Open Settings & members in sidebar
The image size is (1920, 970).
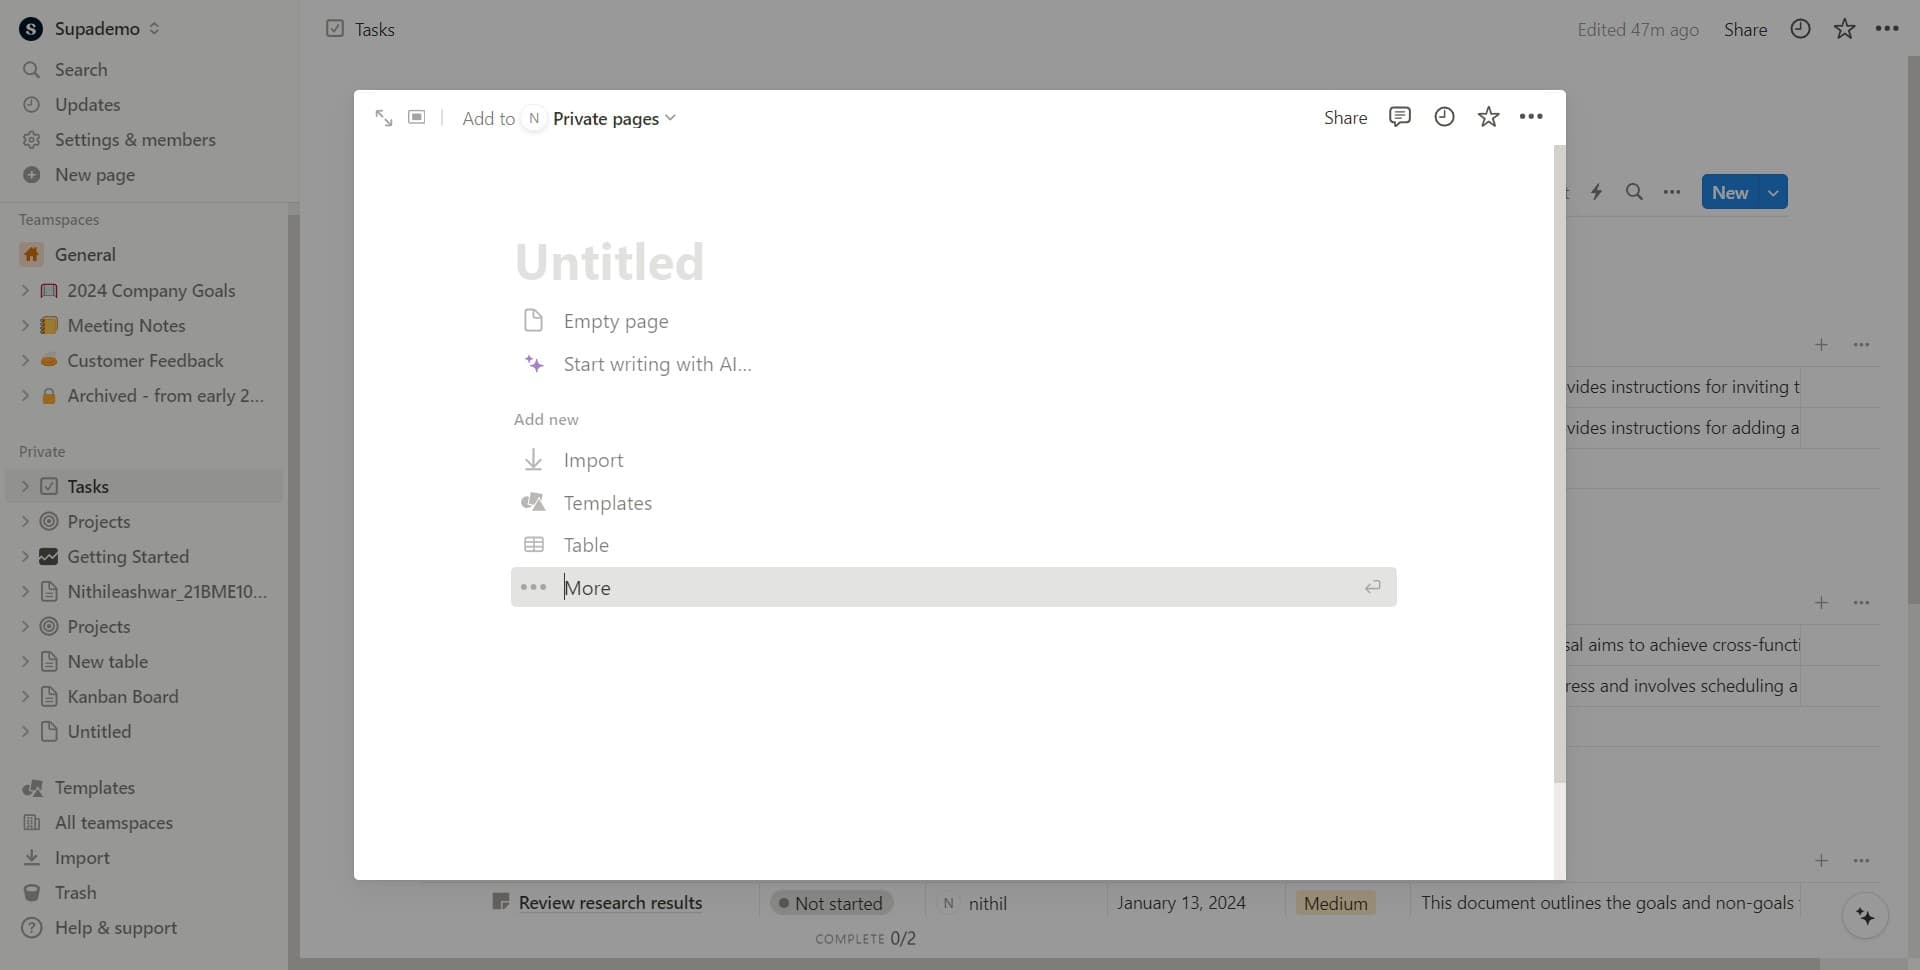click(x=135, y=140)
